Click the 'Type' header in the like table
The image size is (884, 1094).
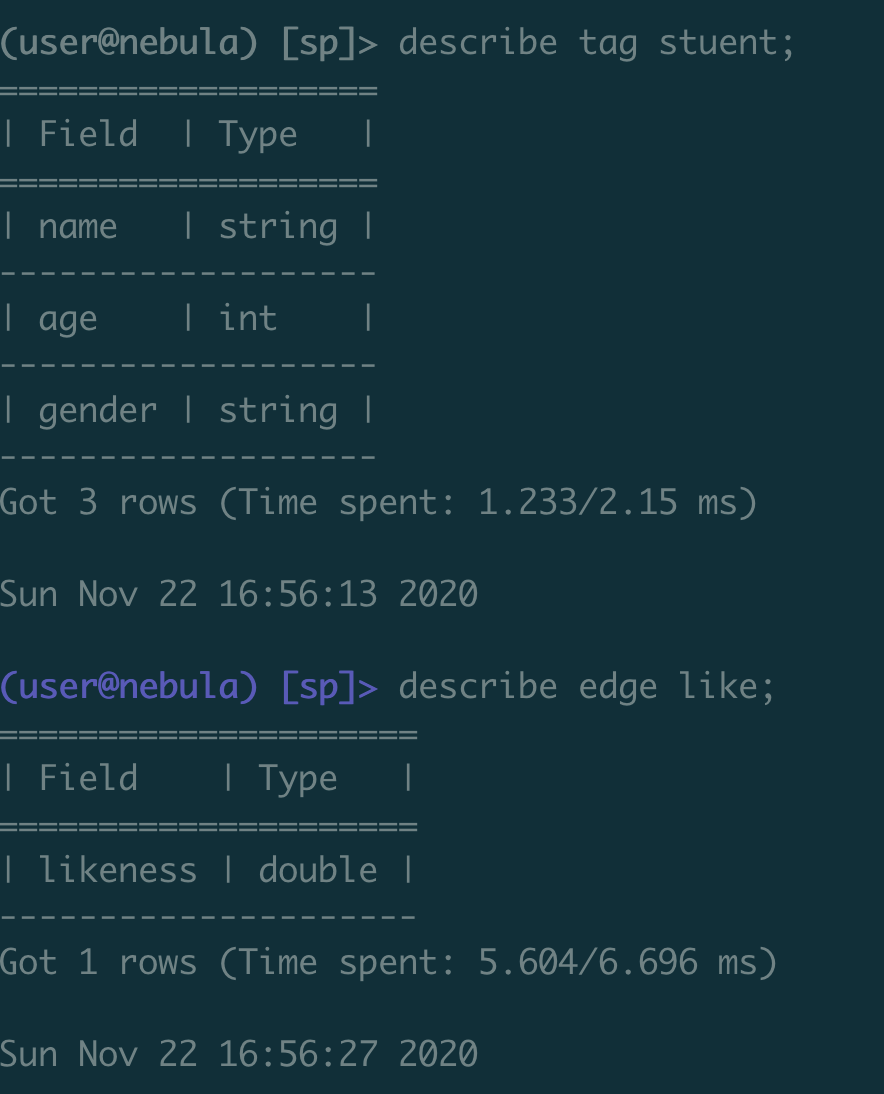pos(298,779)
